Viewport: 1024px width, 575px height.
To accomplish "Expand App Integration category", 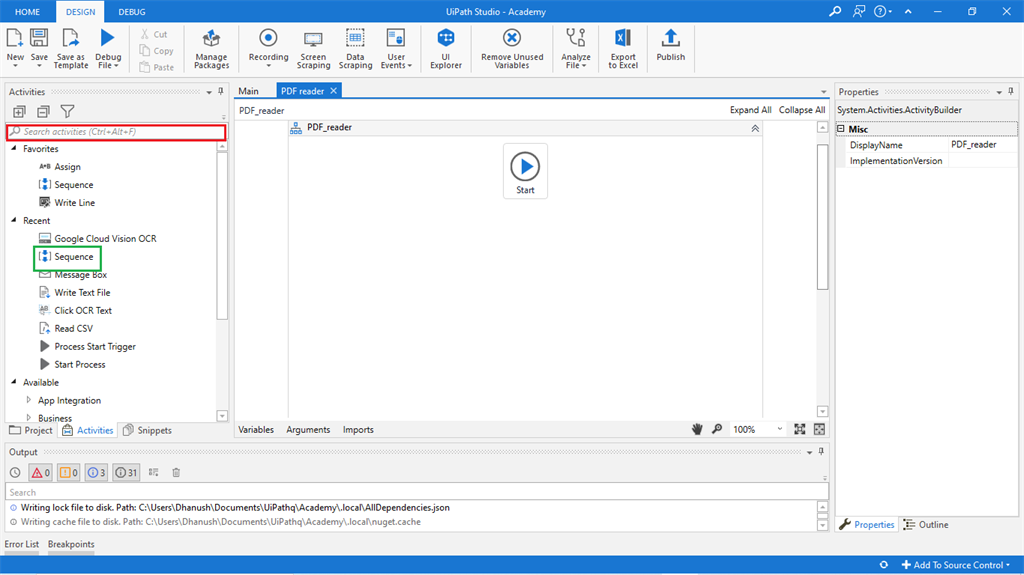I will click(28, 400).
